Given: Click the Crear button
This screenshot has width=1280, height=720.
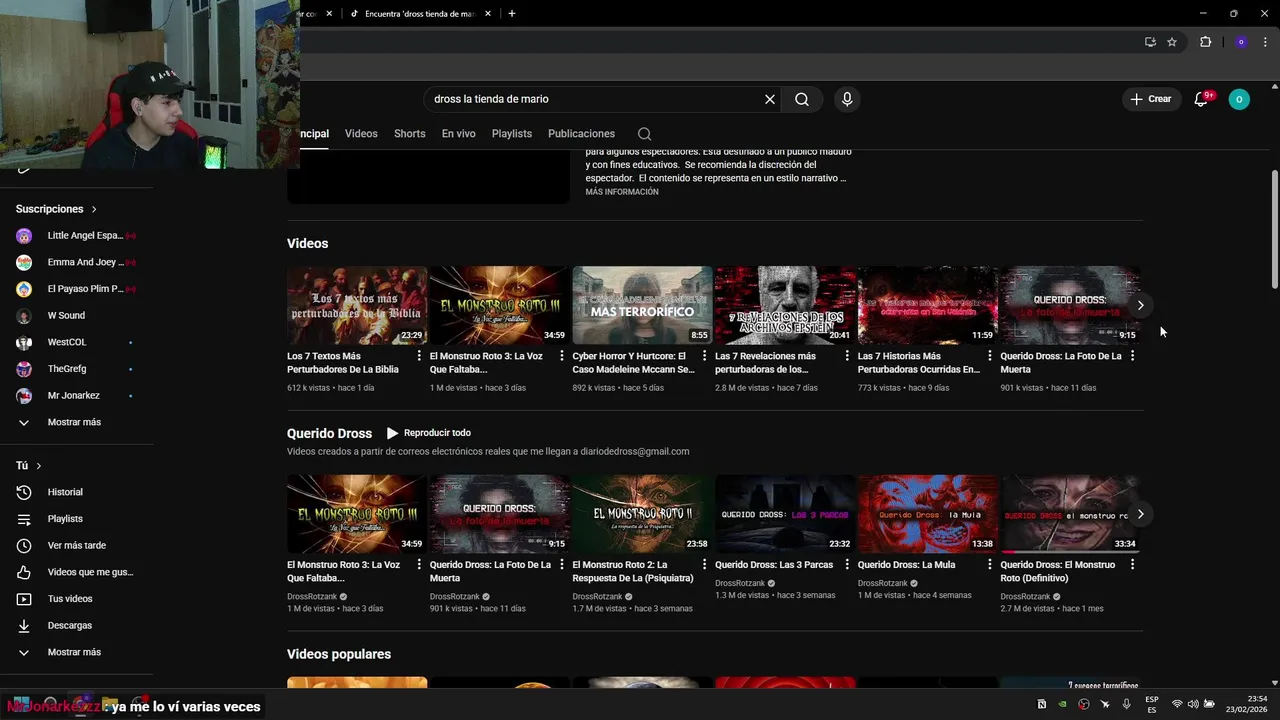Looking at the screenshot, I should 1150,99.
